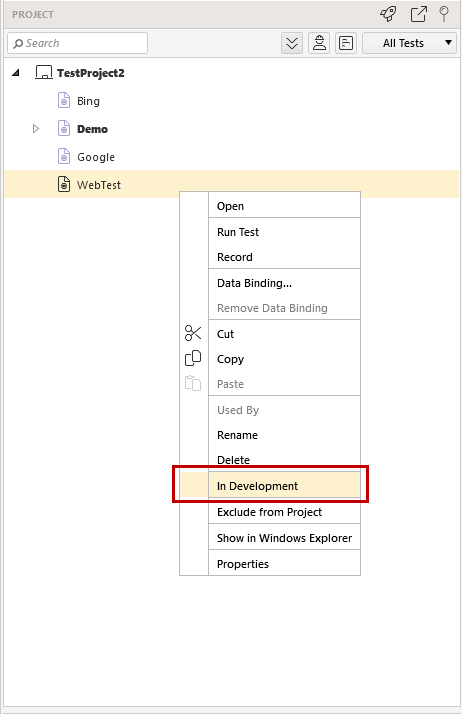Click the collapse all double-chevron button
The width and height of the screenshot is (462, 714).
point(292,43)
